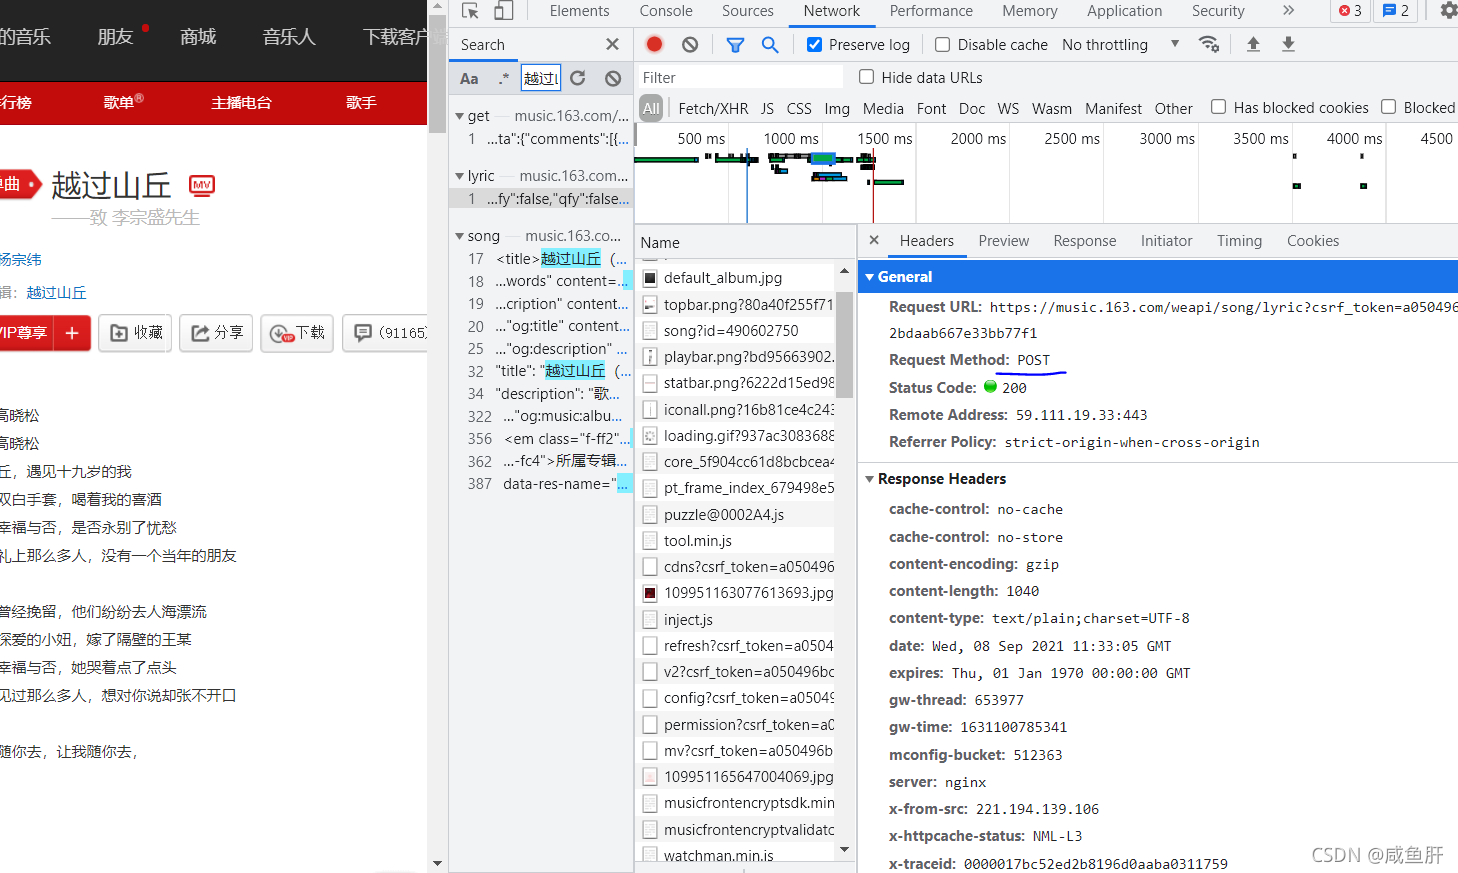Collapse the song search result group
Viewport: 1458px width, 873px height.
[x=459, y=236]
